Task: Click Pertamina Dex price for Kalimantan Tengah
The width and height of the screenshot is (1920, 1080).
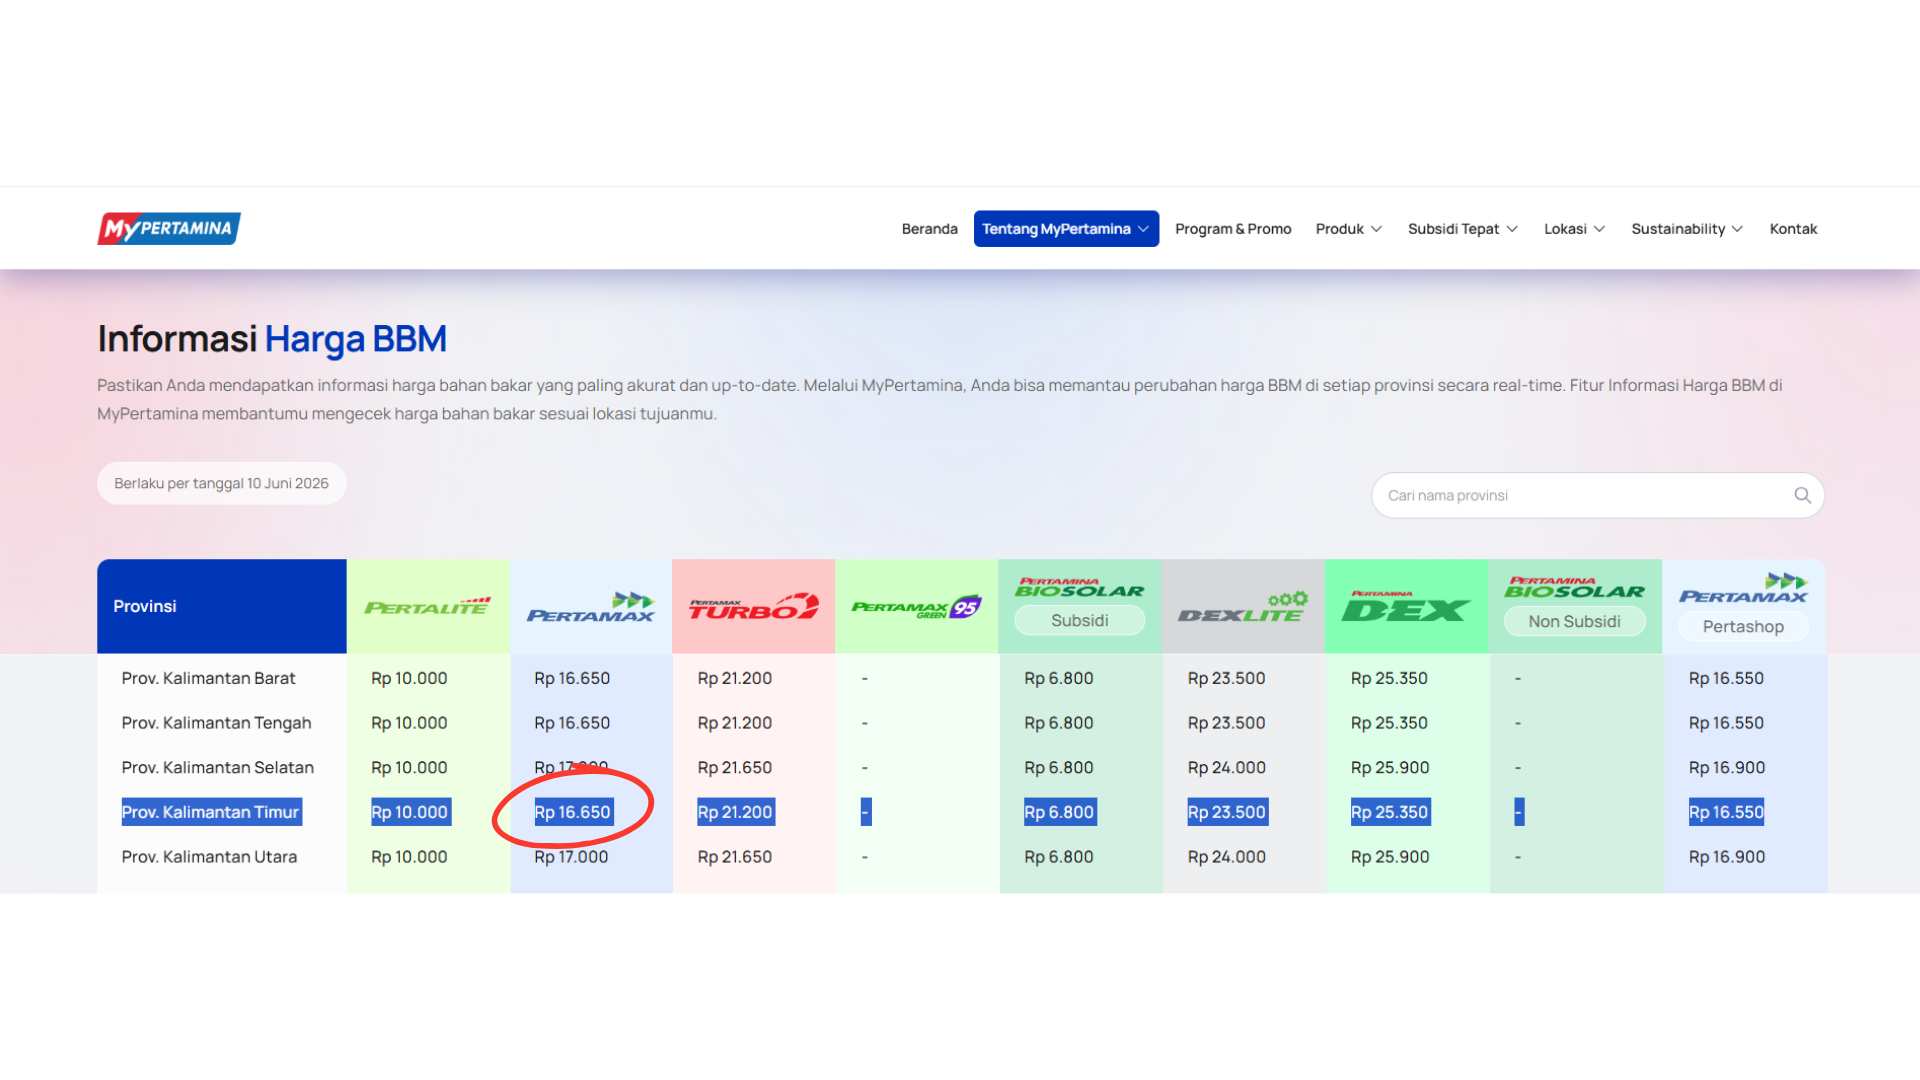Action: pos(1390,723)
